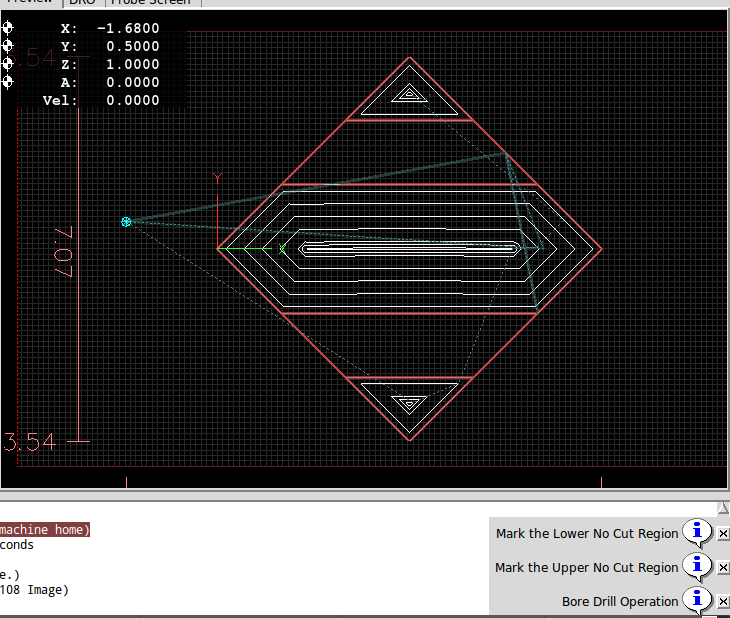
Task: Click the Vel velocity readout value
Action: click(x=132, y=100)
